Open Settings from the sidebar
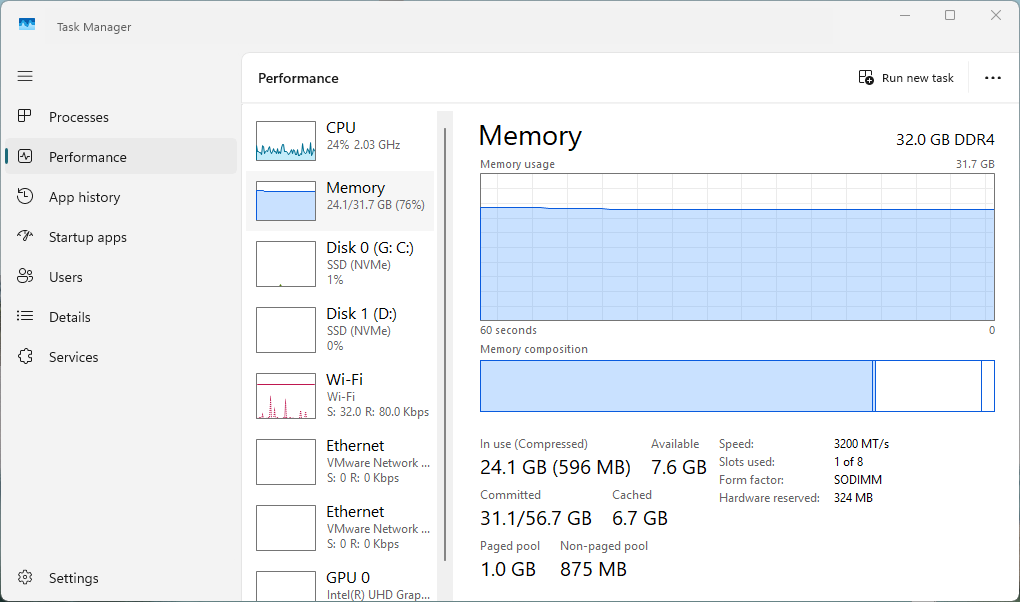This screenshot has height=602, width=1020. [74, 578]
